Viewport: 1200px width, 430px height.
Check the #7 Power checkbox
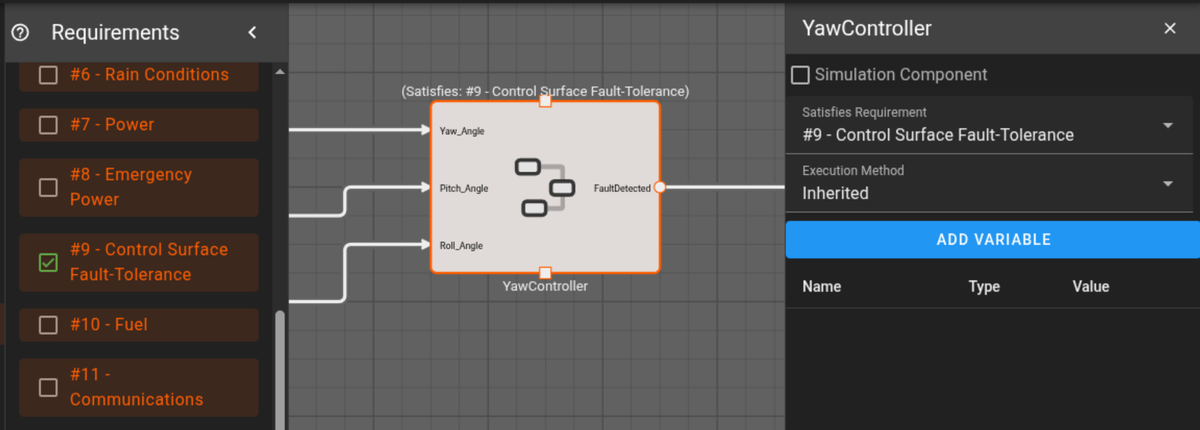pyautogui.click(x=48, y=125)
